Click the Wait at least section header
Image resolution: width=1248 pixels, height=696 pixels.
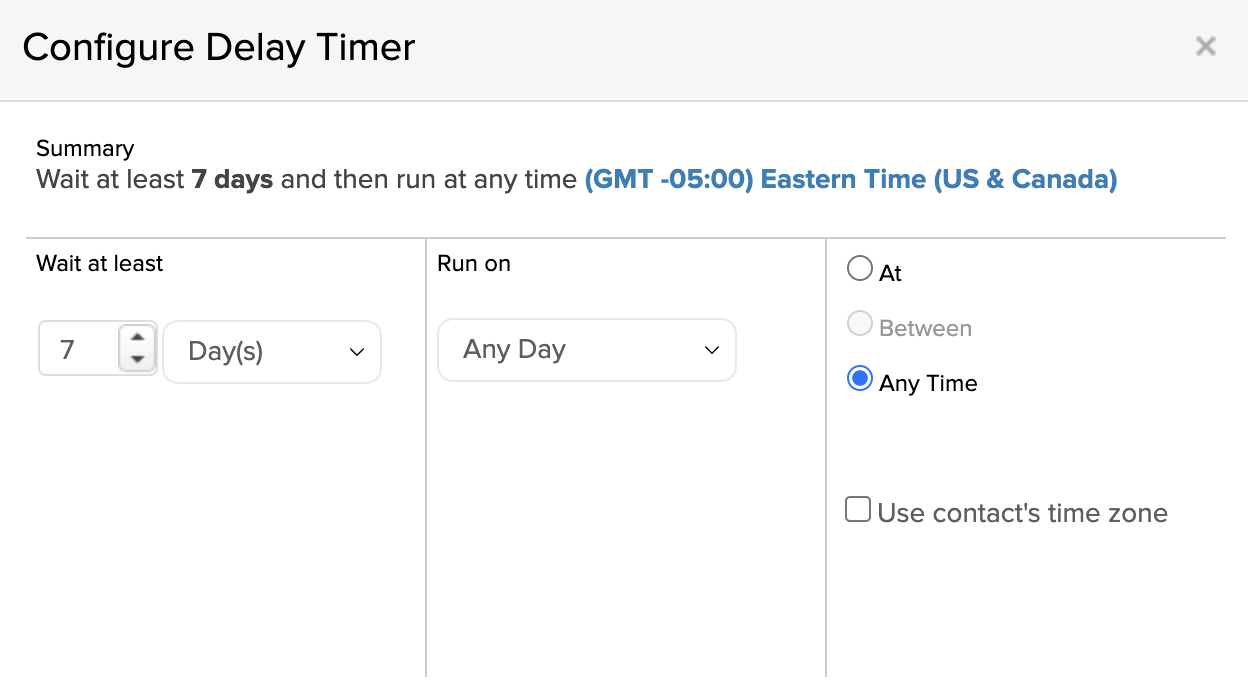(99, 263)
